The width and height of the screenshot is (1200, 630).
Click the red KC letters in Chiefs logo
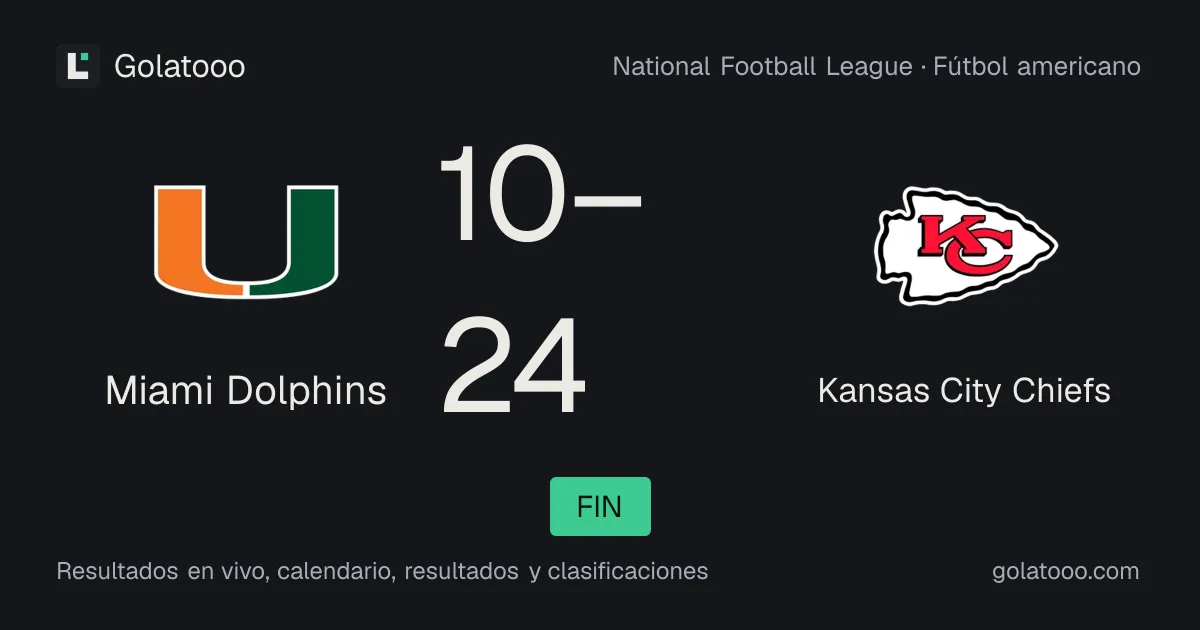(x=965, y=246)
